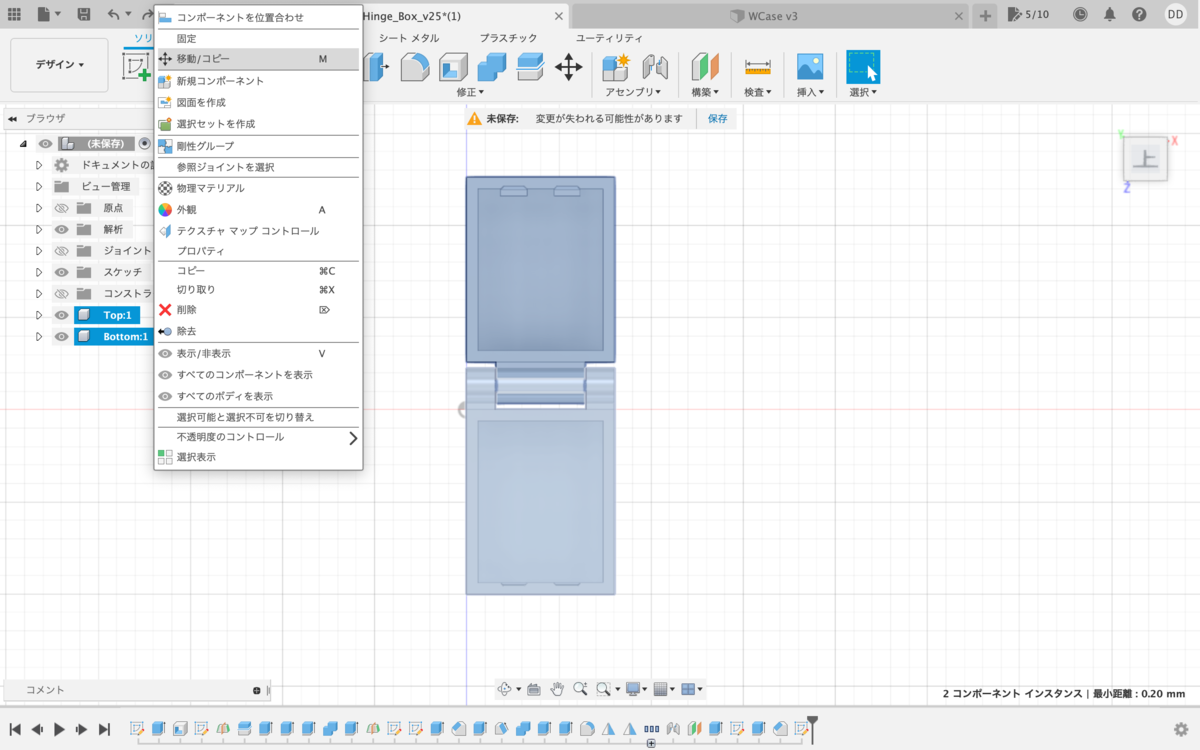Click the ViewCube 上 face

1145,160
